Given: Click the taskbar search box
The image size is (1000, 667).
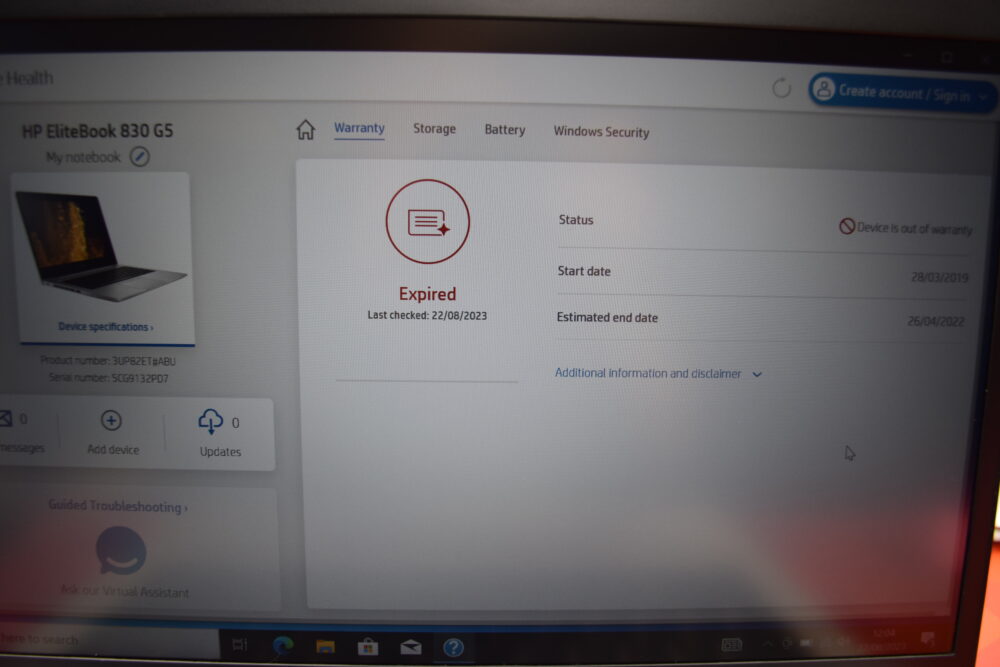Looking at the screenshot, I should pyautogui.click(x=108, y=640).
